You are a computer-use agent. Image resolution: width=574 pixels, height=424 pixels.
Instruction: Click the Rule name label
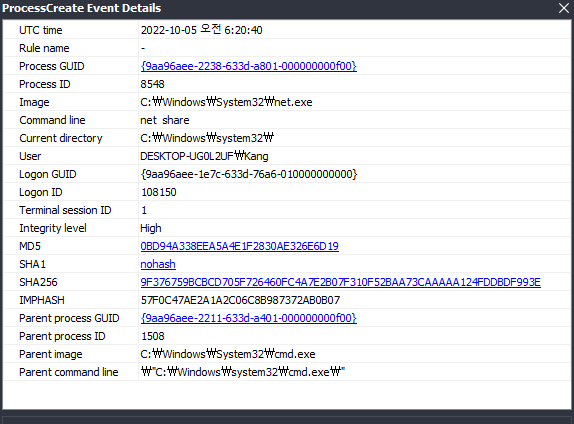click(x=44, y=48)
